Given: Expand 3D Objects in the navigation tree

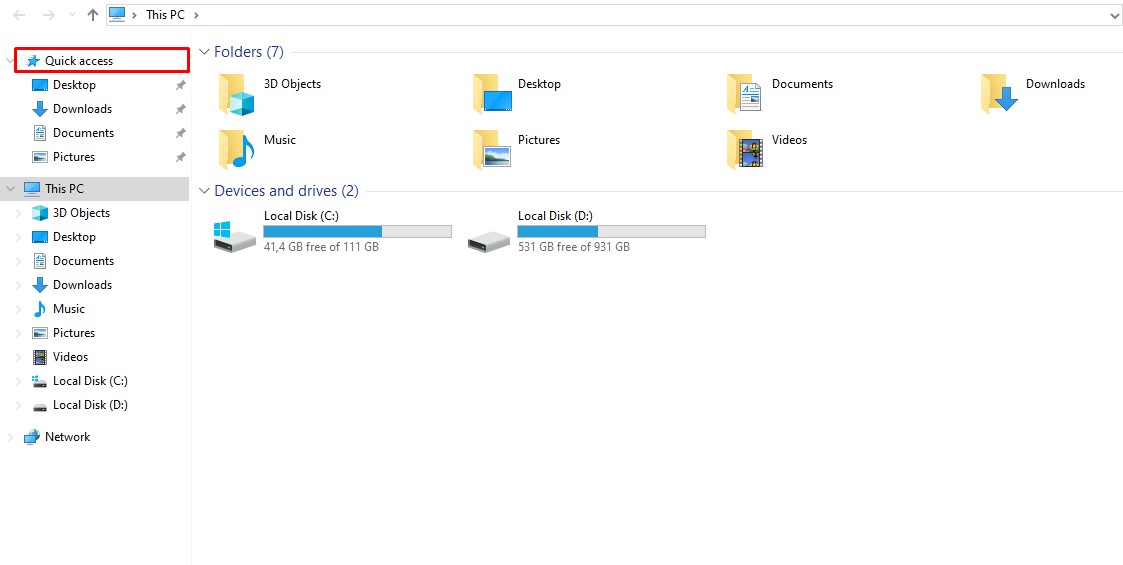Looking at the screenshot, I should point(19,213).
